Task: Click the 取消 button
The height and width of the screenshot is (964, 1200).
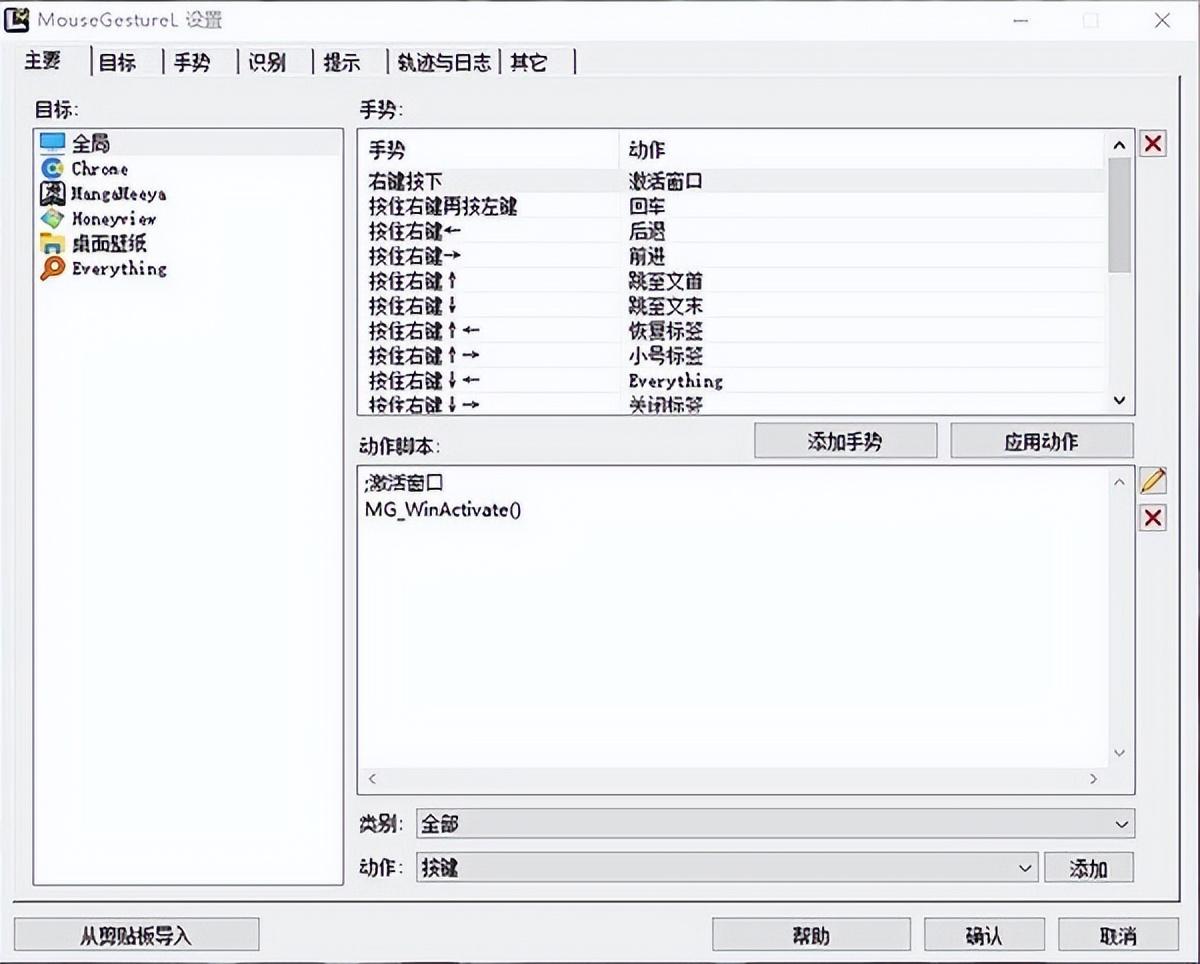Action: [x=1117, y=935]
